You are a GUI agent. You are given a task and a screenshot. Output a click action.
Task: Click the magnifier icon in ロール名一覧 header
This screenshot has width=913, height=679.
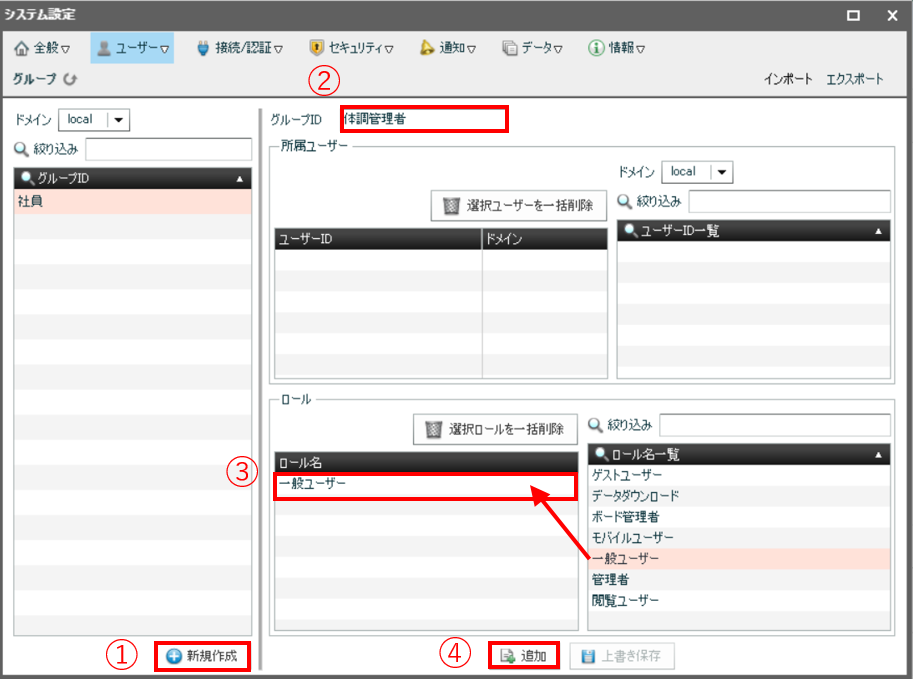601,454
